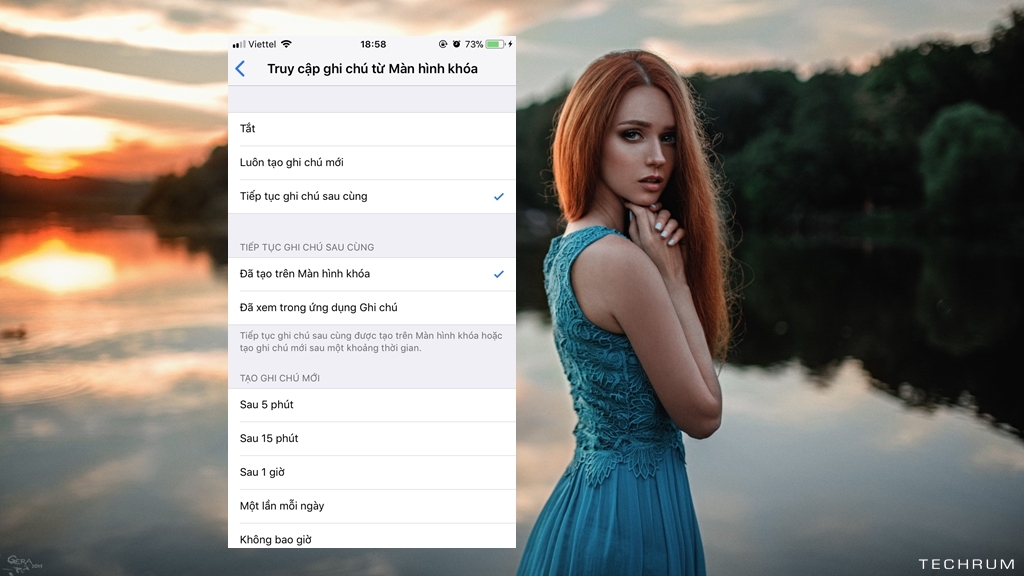Choose Luôn tạo ghi chú mới
The image size is (1024, 576).
click(372, 163)
